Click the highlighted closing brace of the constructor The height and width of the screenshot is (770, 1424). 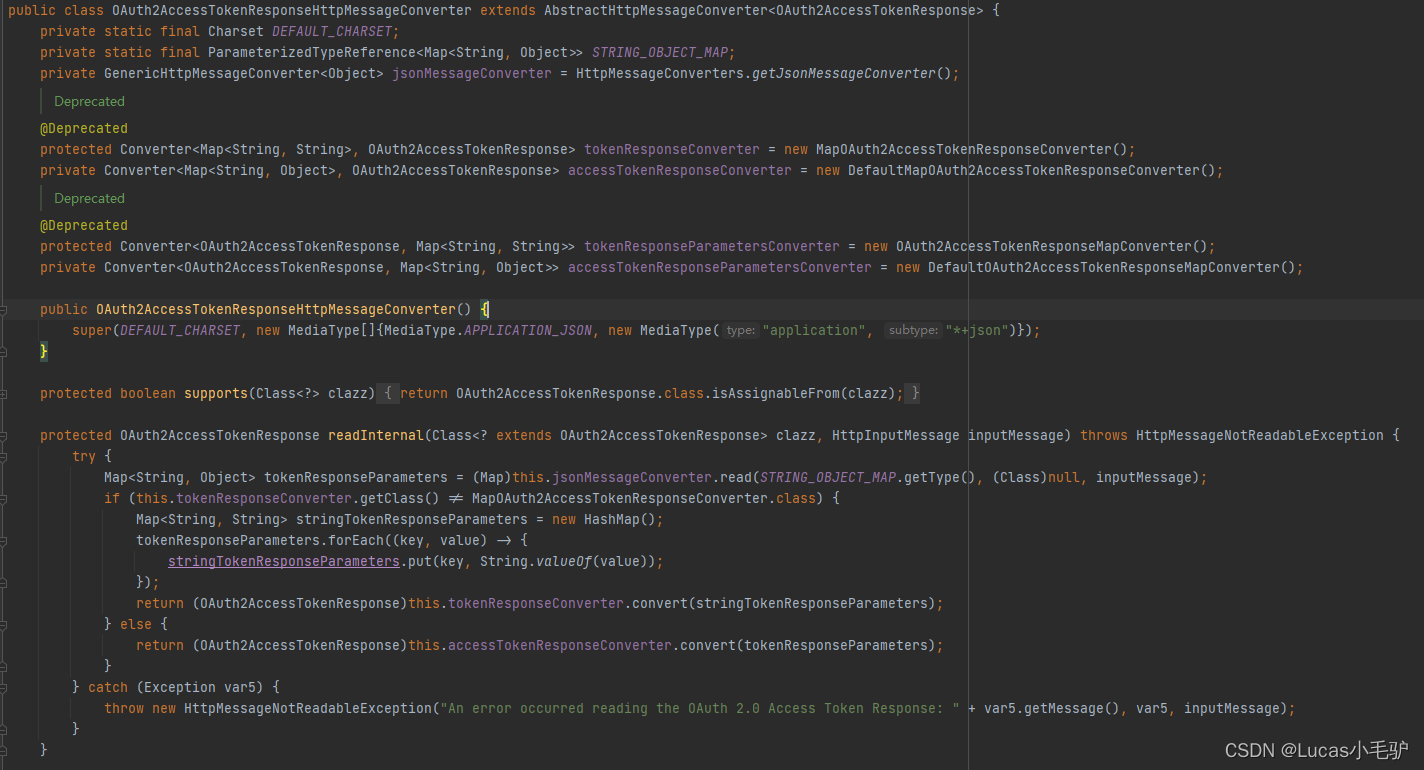pyautogui.click(x=44, y=352)
